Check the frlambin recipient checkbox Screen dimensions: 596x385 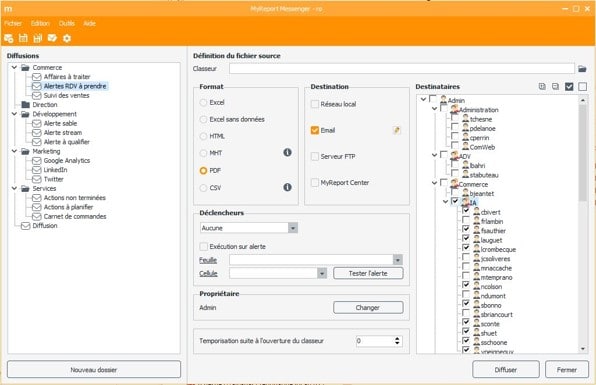[x=466, y=220]
